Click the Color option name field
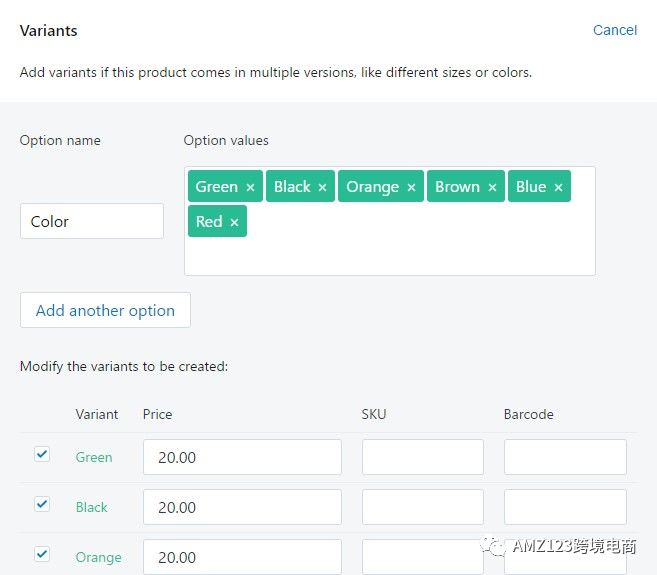The width and height of the screenshot is (657, 575). tap(92, 221)
